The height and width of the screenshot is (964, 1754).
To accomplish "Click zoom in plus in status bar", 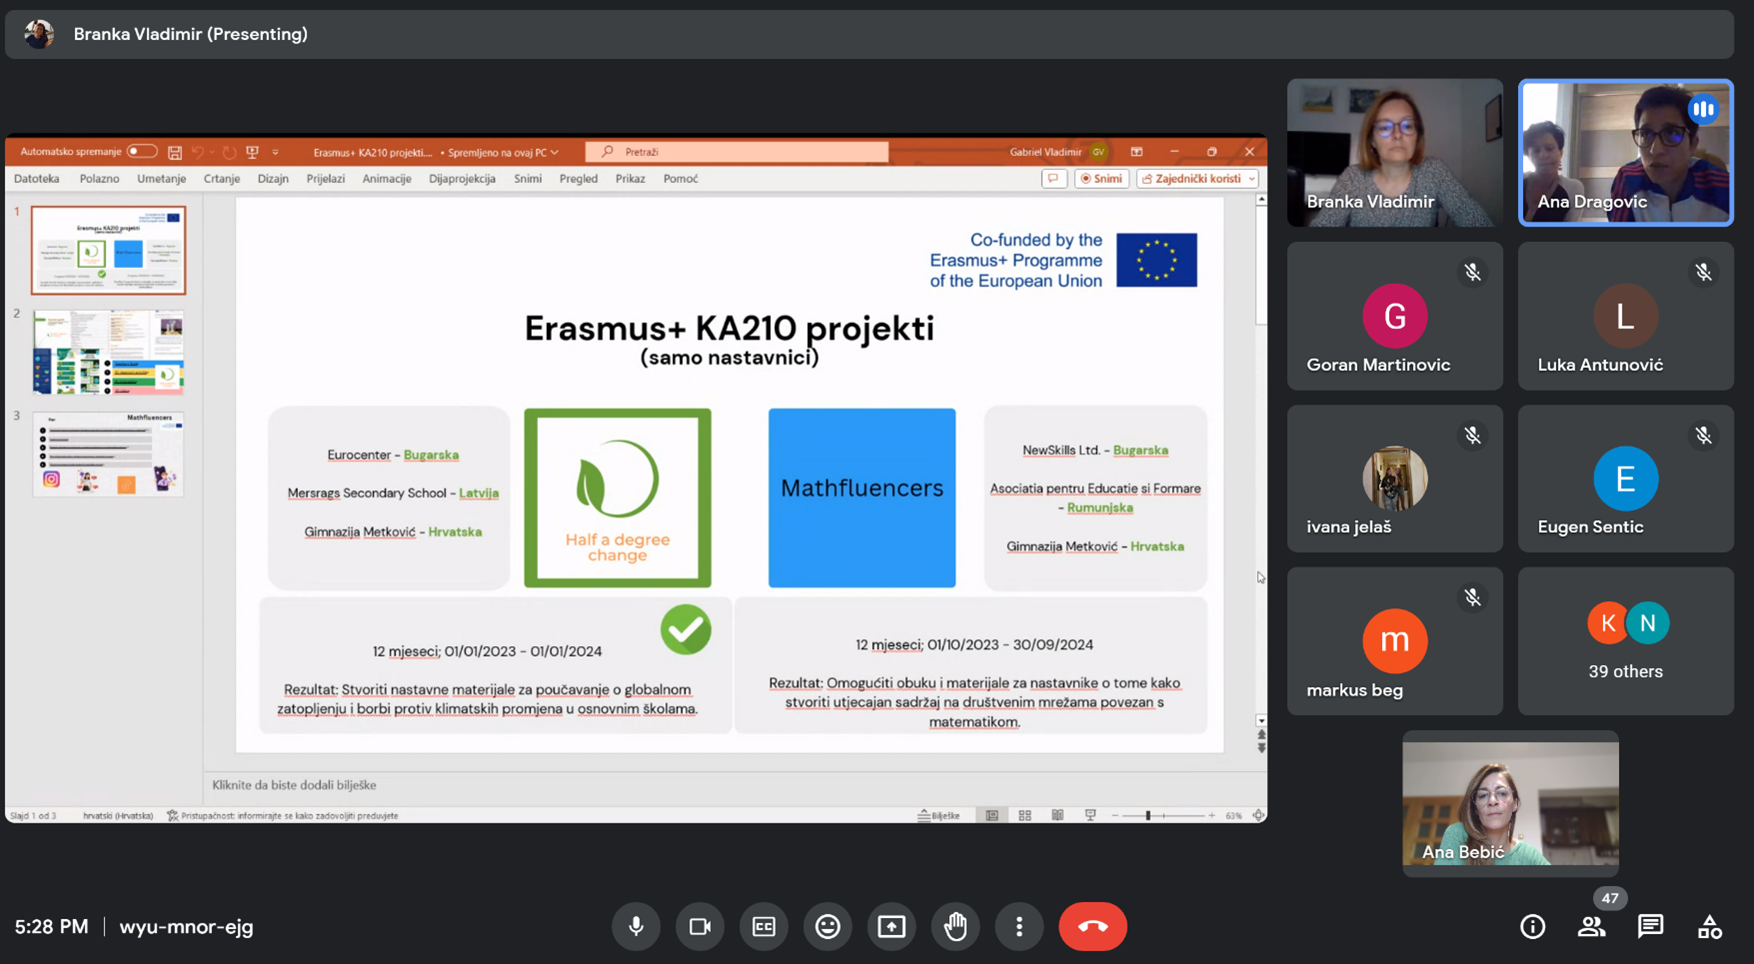I will 1212,816.
